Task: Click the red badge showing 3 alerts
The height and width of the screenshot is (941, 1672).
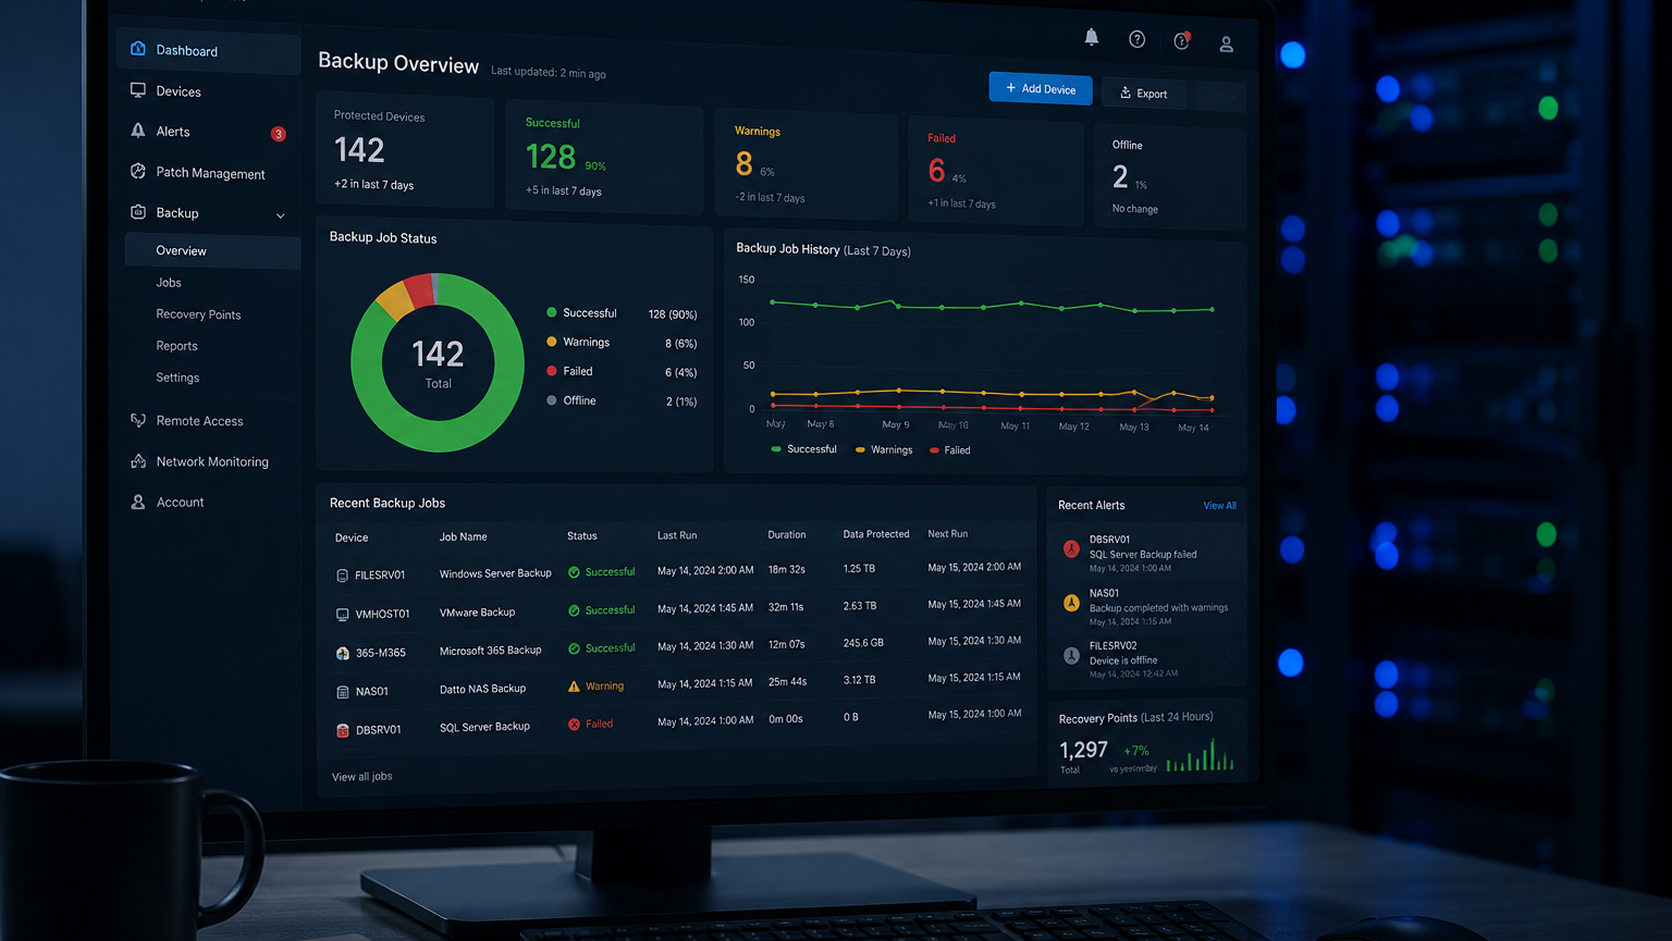Action: [x=278, y=134]
